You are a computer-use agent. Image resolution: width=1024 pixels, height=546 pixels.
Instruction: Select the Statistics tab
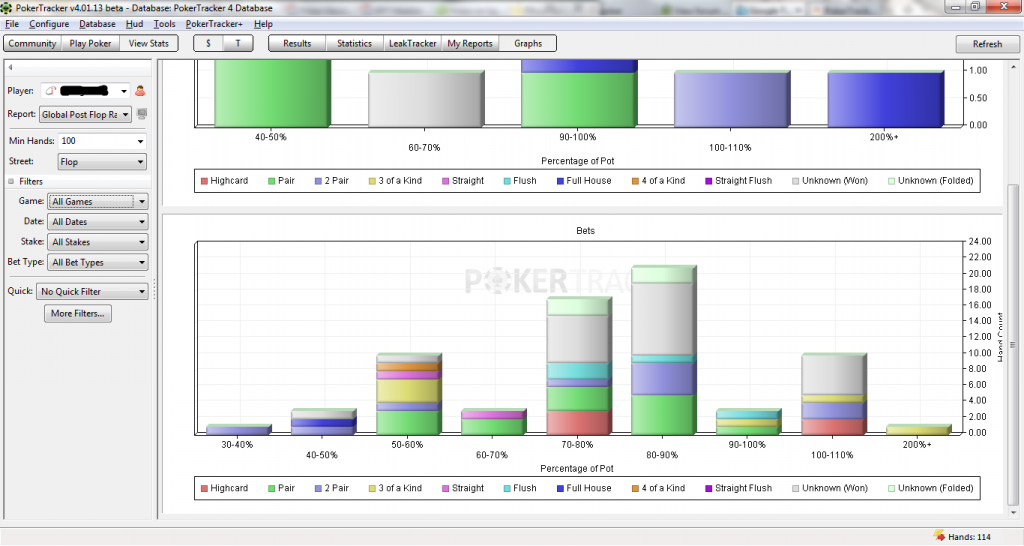(355, 43)
